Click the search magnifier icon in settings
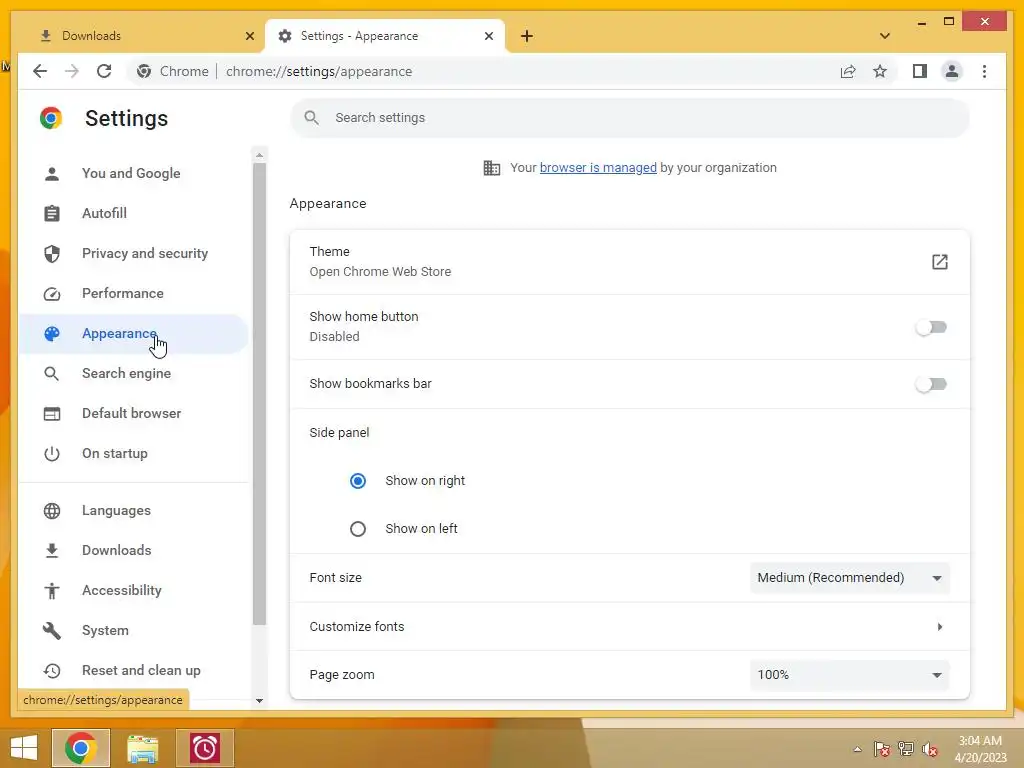Image resolution: width=1024 pixels, height=768 pixels. click(x=312, y=118)
